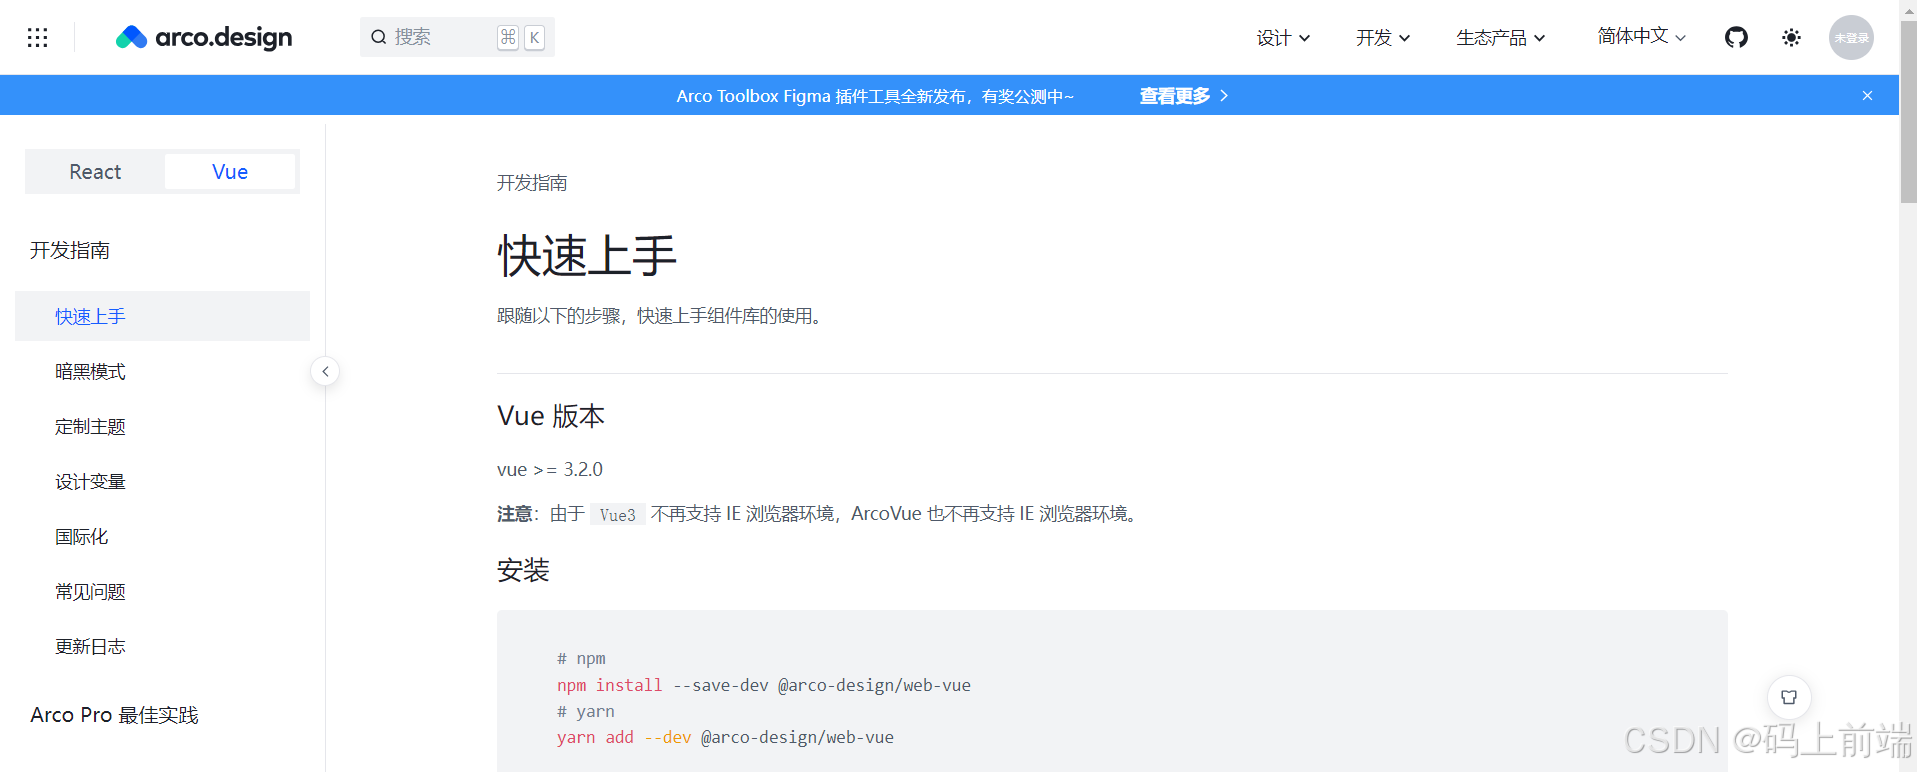Click the Arco Toolbox Figma announcement text
The image size is (1917, 772).
(x=875, y=96)
